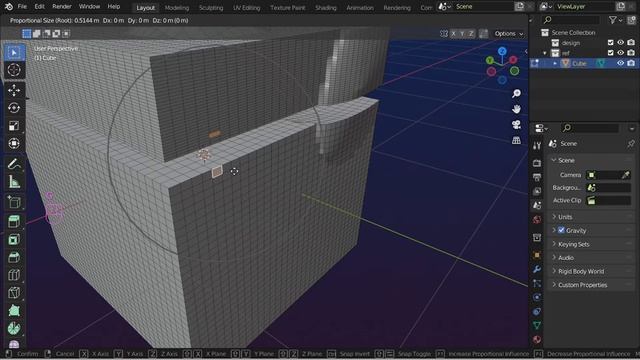Image resolution: width=640 pixels, height=360 pixels.
Task: Select the Spin tool
Action: (14, 329)
